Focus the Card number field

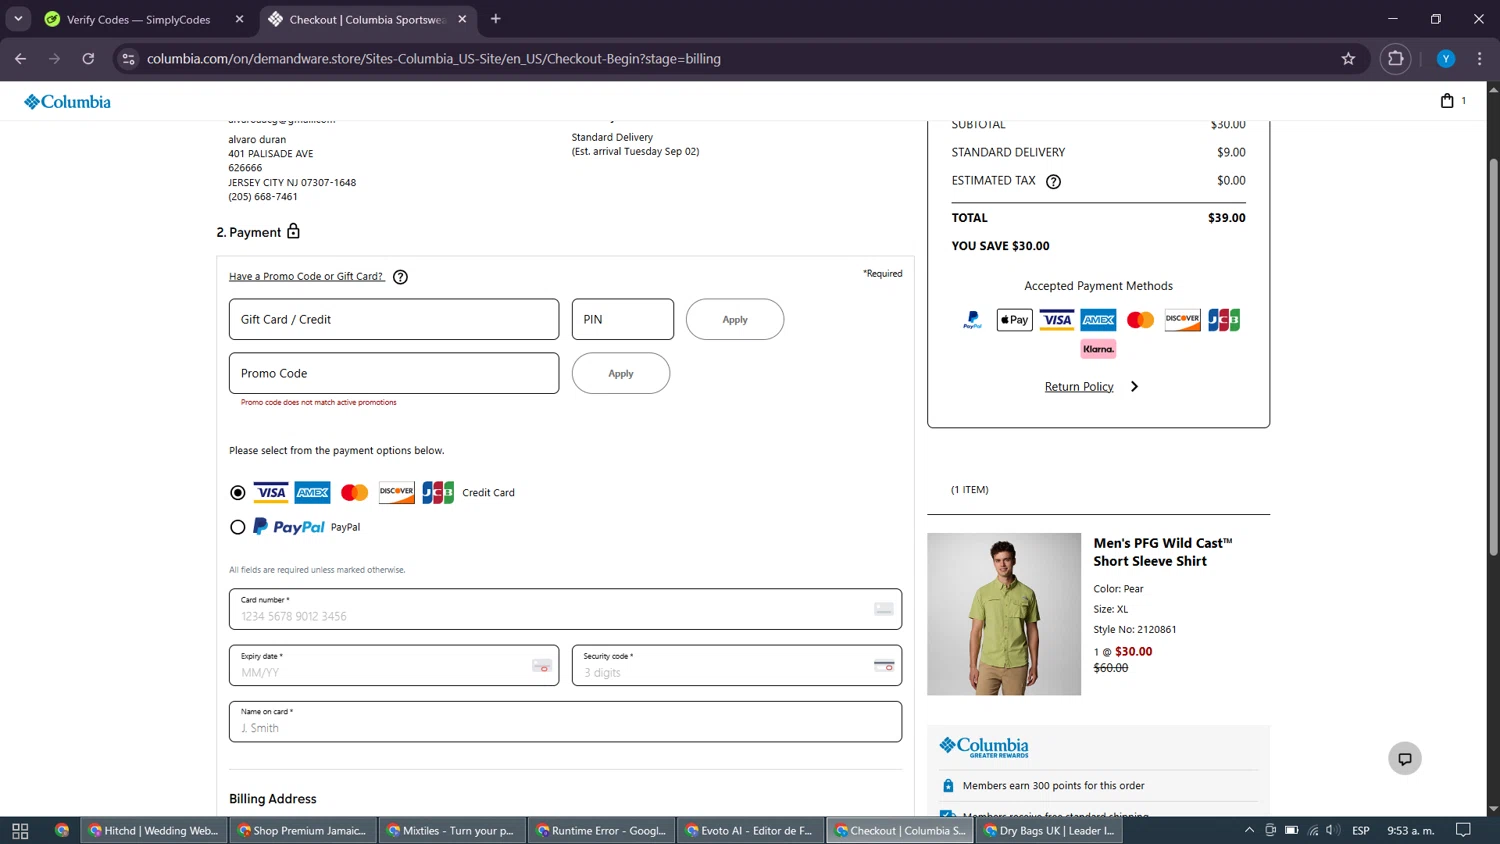[565, 609]
